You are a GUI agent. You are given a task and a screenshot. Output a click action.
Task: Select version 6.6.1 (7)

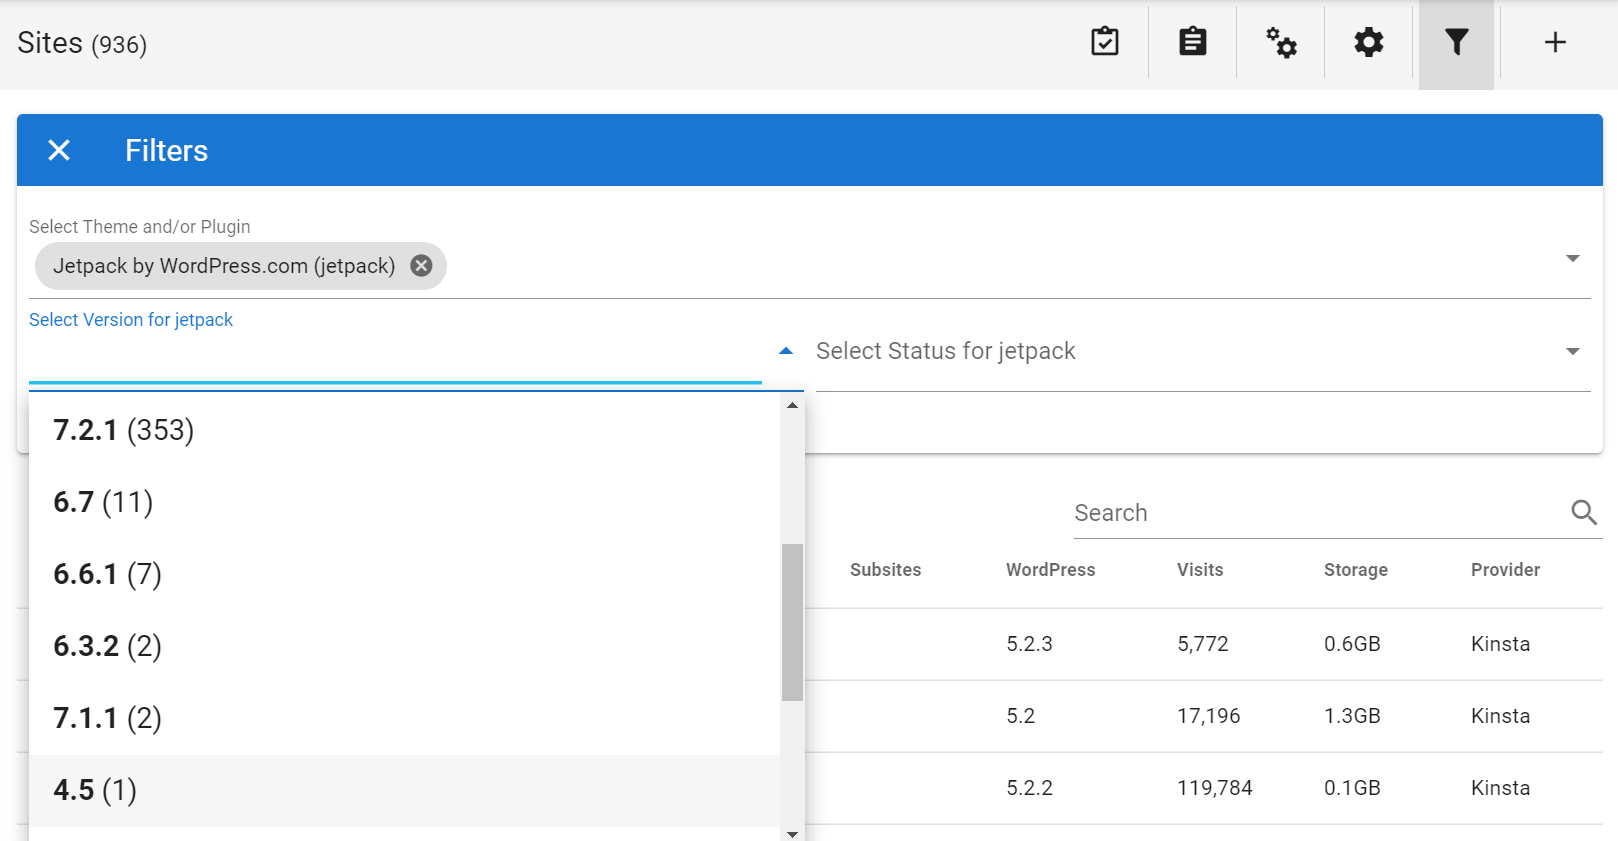click(405, 574)
